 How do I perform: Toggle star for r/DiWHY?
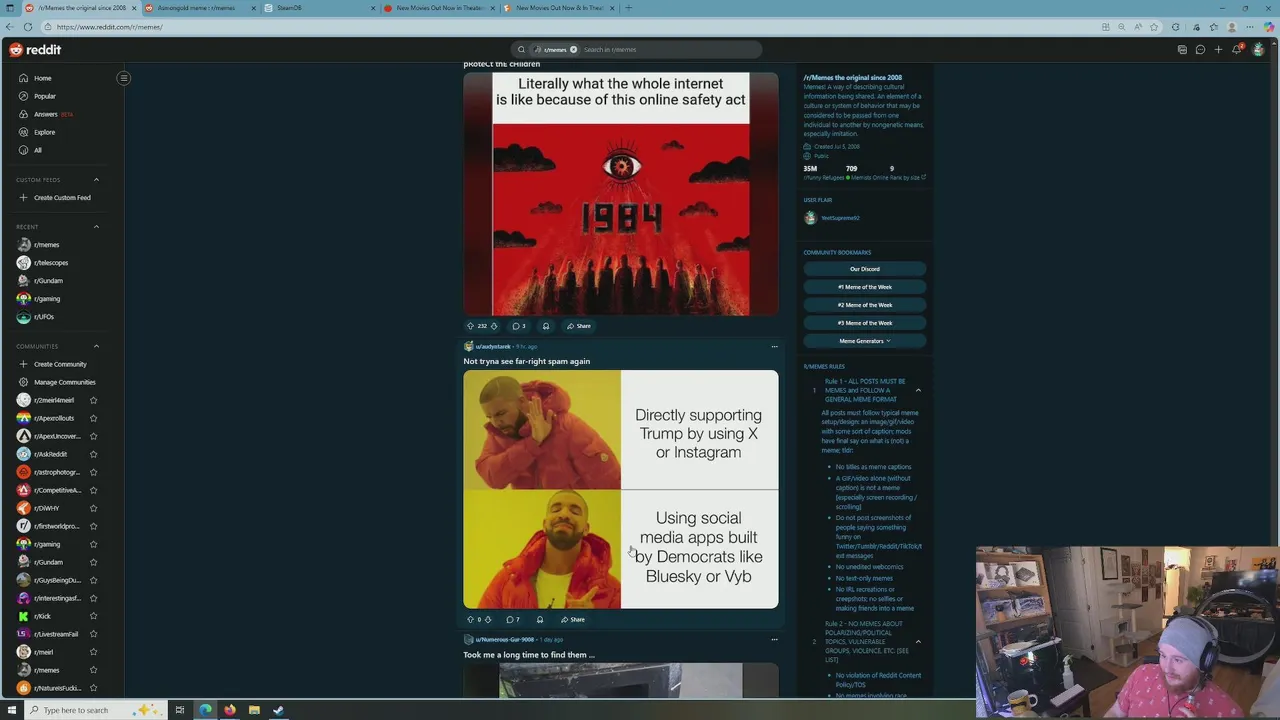93,508
